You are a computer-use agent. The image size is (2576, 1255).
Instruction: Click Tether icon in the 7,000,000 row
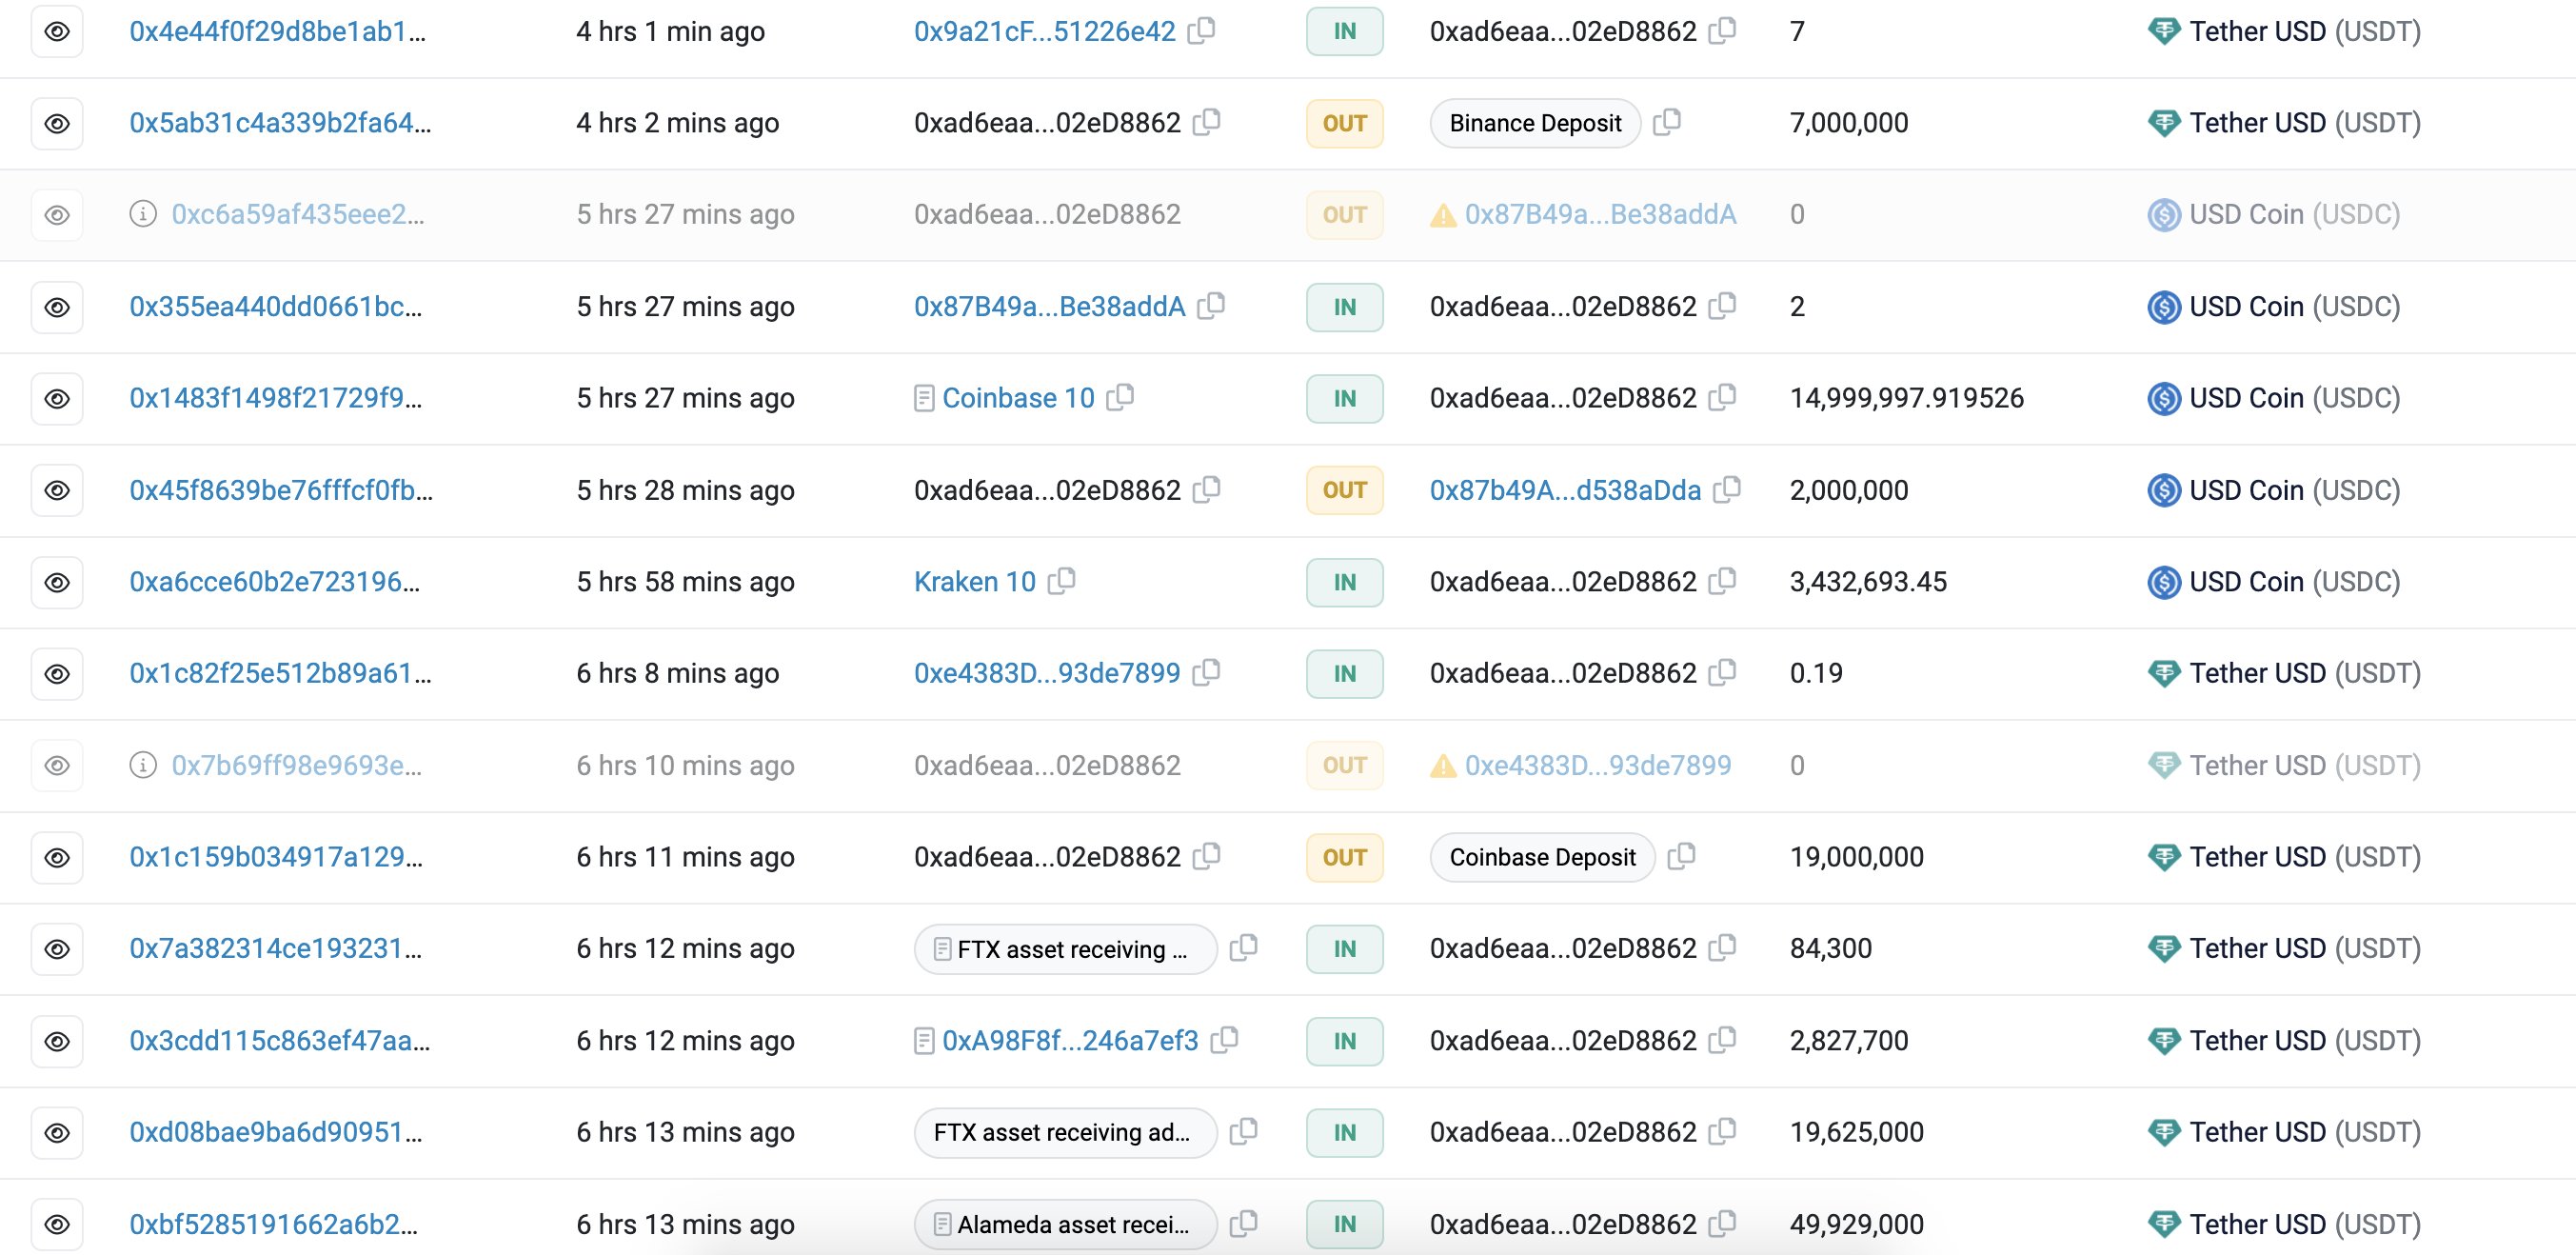[2164, 123]
